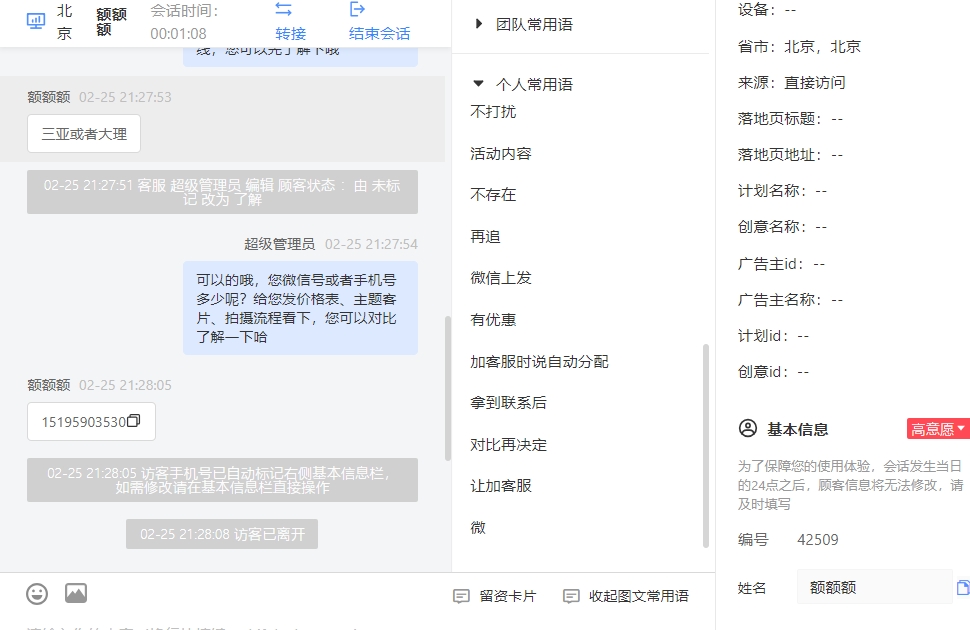Viewport: 970px width, 630px height.
Task: Click the 访客手机号已自动标记 system notice
Action: click(x=222, y=480)
